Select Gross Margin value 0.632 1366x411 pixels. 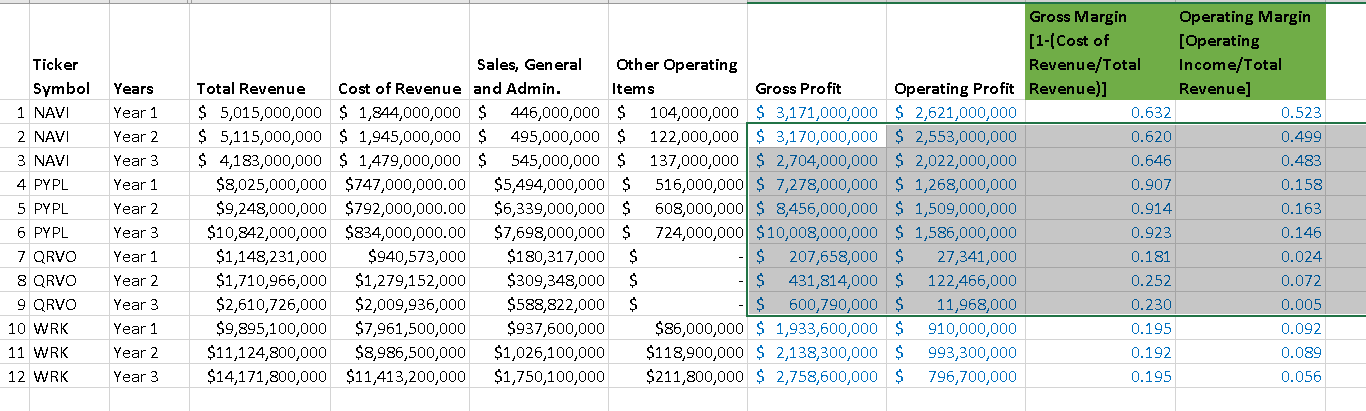[1100, 113]
